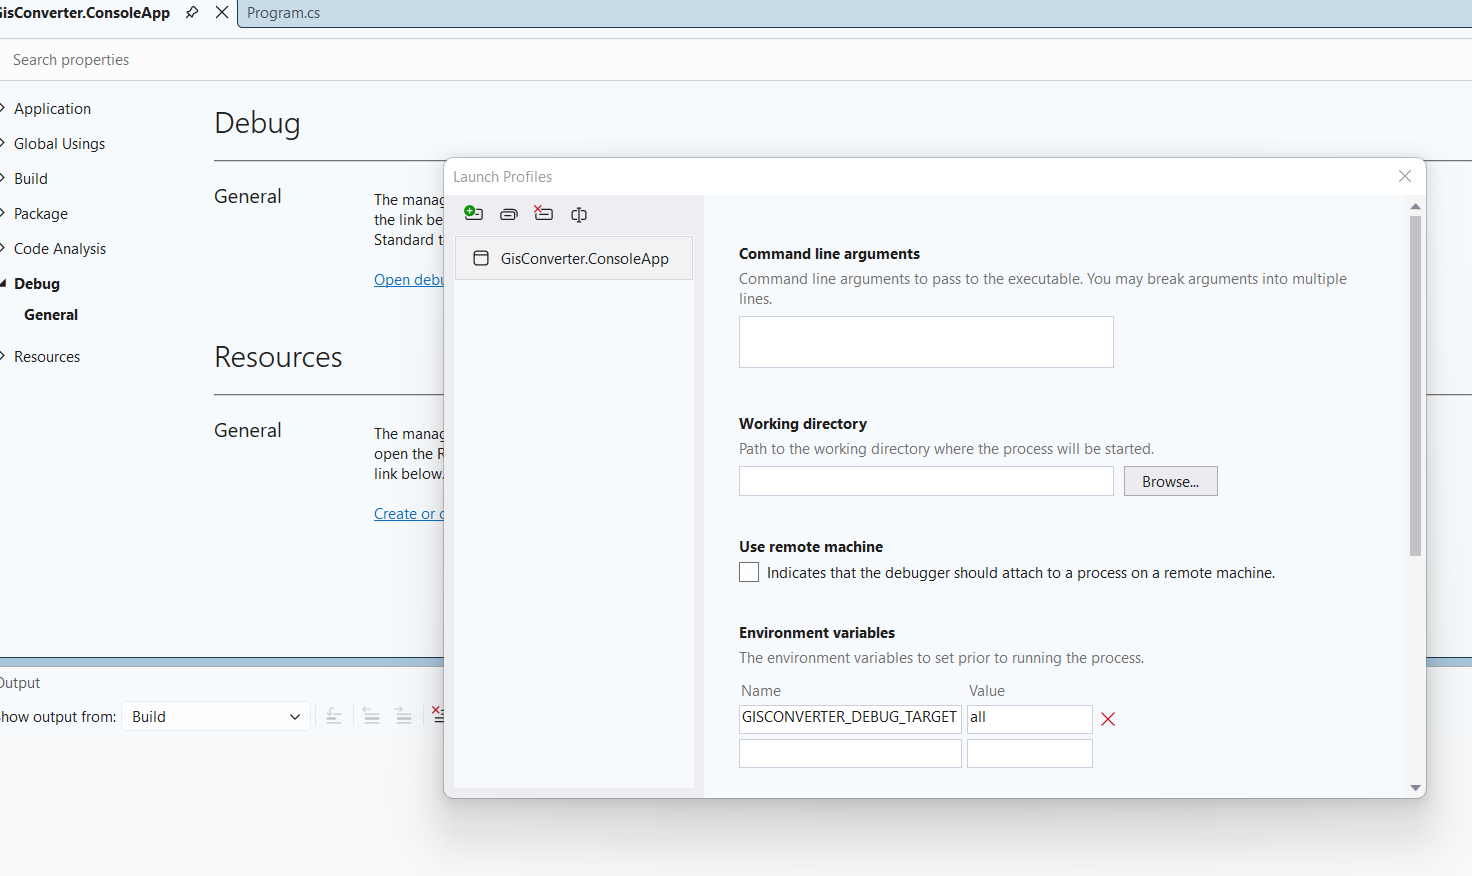1472x876 pixels.
Task: Expand the Package properties section
Action: pos(4,213)
